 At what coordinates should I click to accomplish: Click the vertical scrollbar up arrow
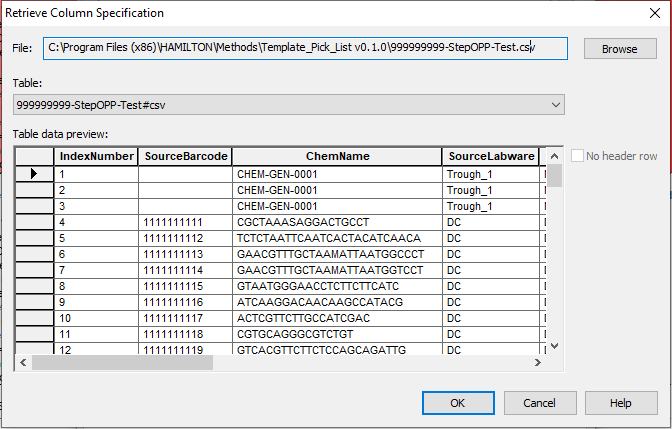555,155
